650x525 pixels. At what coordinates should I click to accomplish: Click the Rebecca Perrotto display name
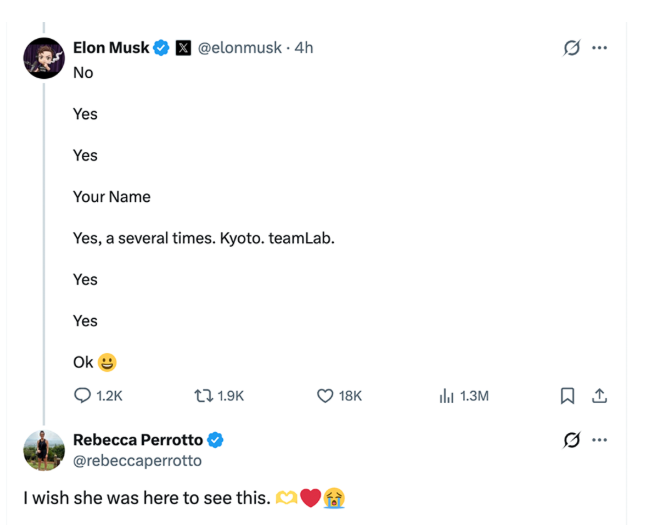pyautogui.click(x=138, y=440)
